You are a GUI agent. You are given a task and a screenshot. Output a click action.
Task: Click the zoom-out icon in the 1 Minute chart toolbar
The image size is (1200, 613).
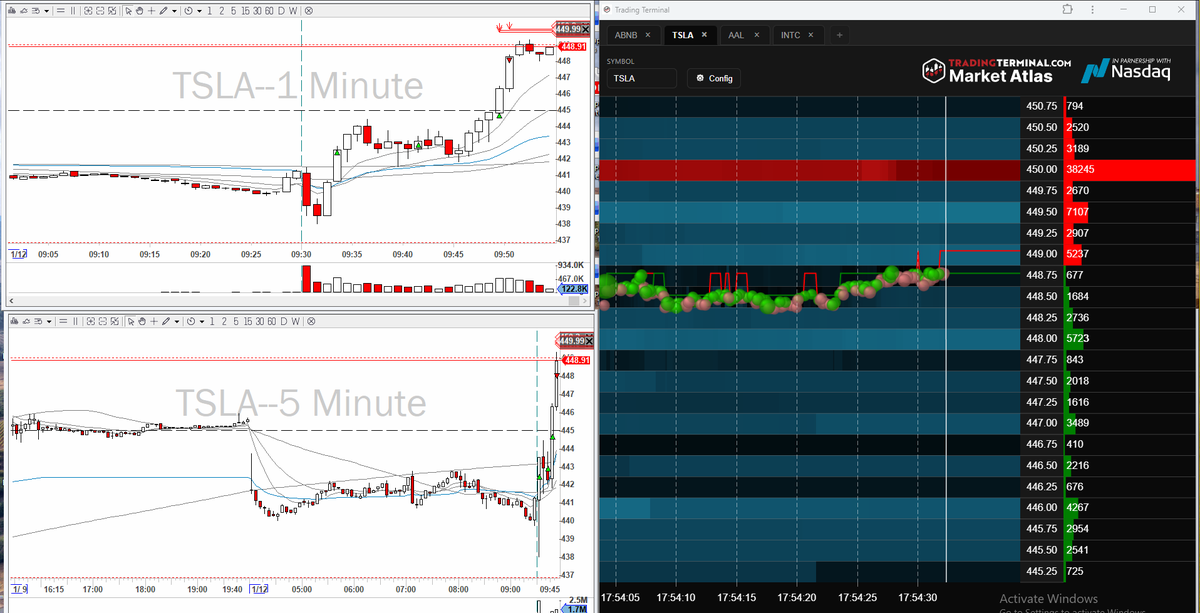point(100,11)
